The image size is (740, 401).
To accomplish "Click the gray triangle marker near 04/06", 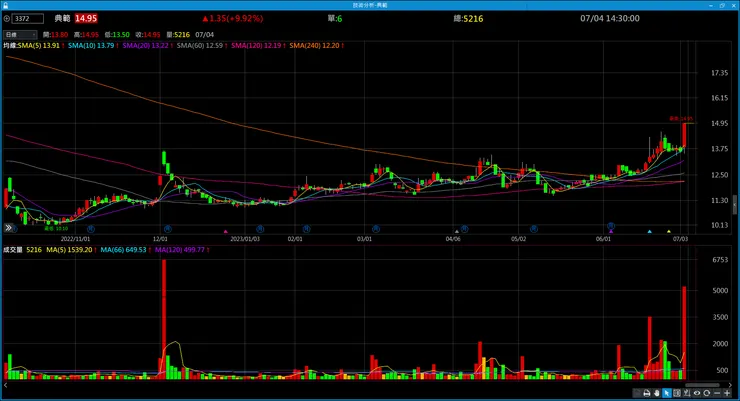I will [x=456, y=232].
